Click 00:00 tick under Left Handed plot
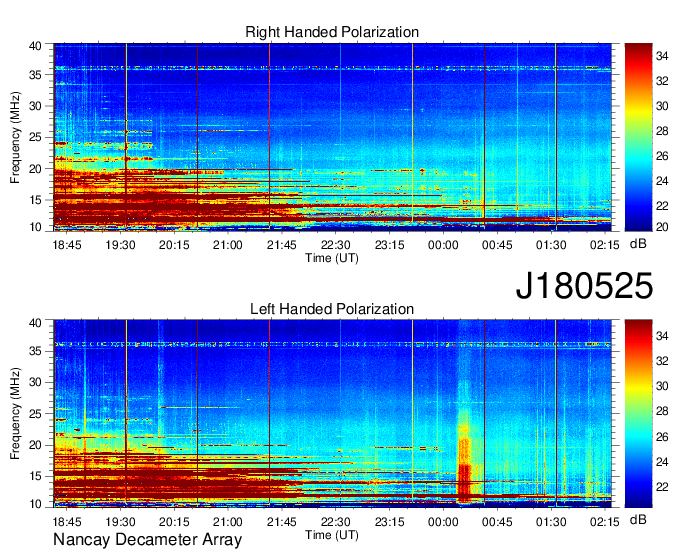This screenshot has width=680, height=552. point(443,522)
